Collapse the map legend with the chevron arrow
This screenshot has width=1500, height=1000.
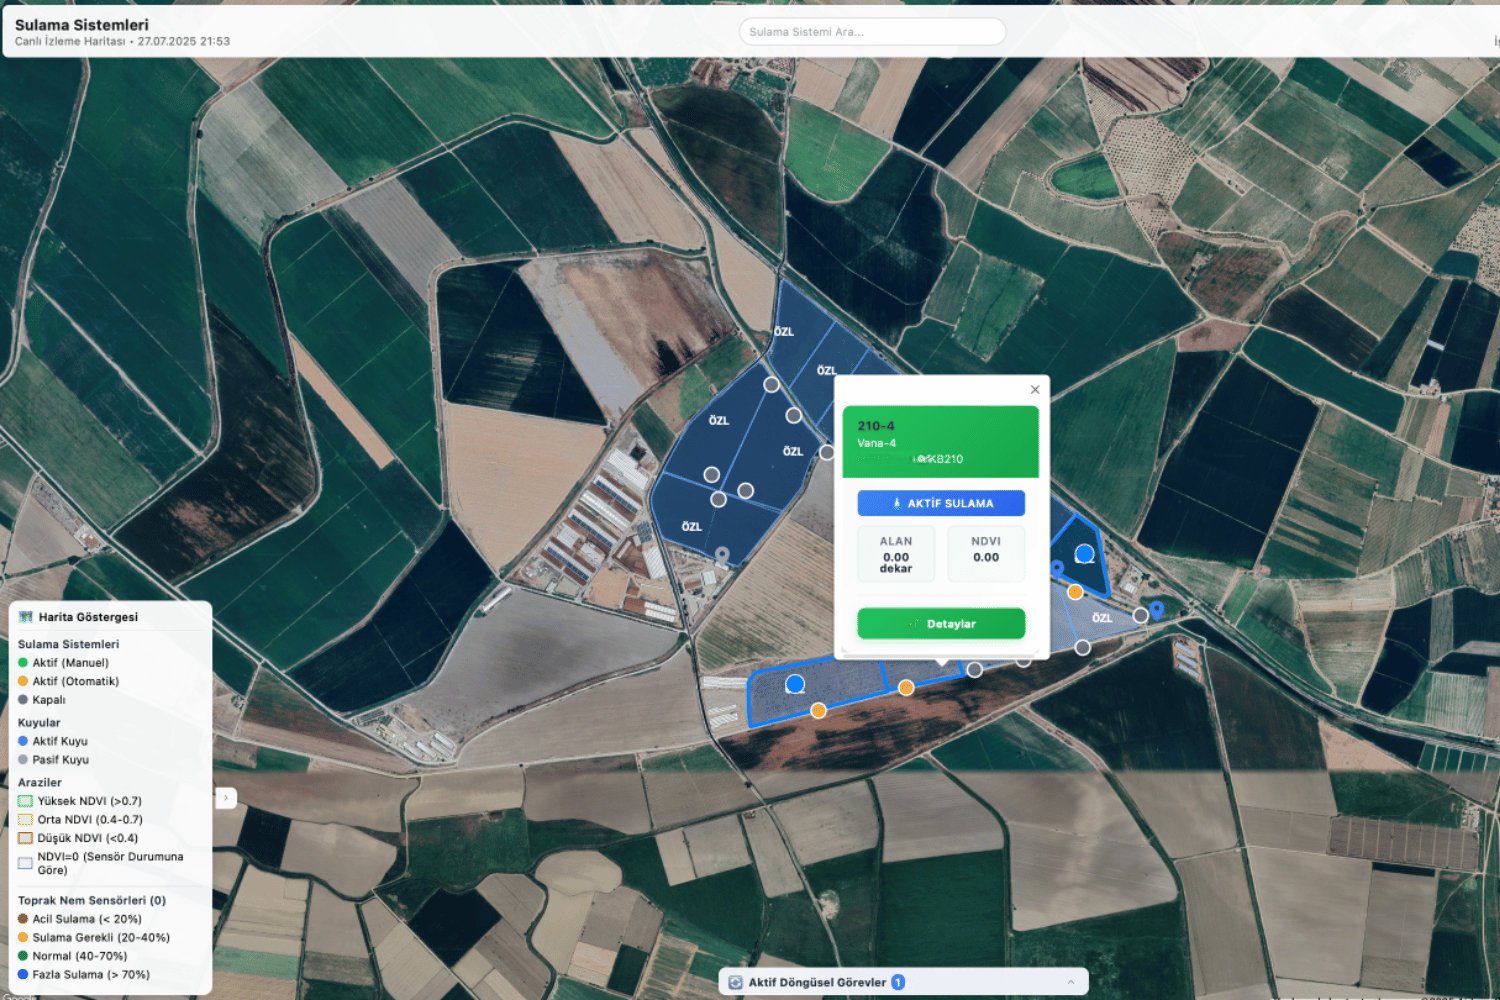pos(226,797)
